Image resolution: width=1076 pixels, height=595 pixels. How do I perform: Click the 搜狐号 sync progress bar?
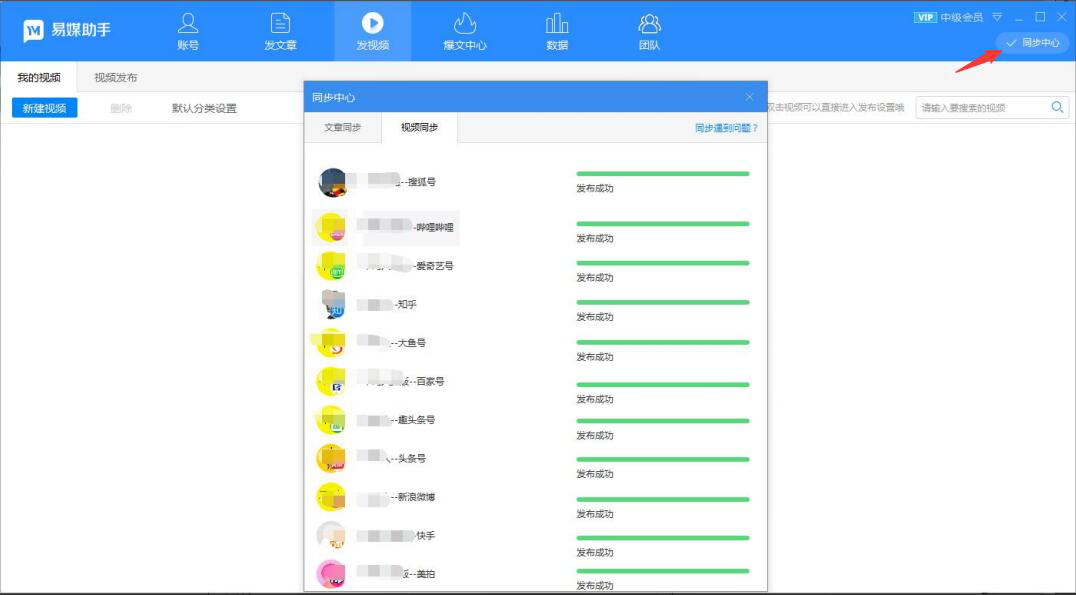pyautogui.click(x=663, y=172)
